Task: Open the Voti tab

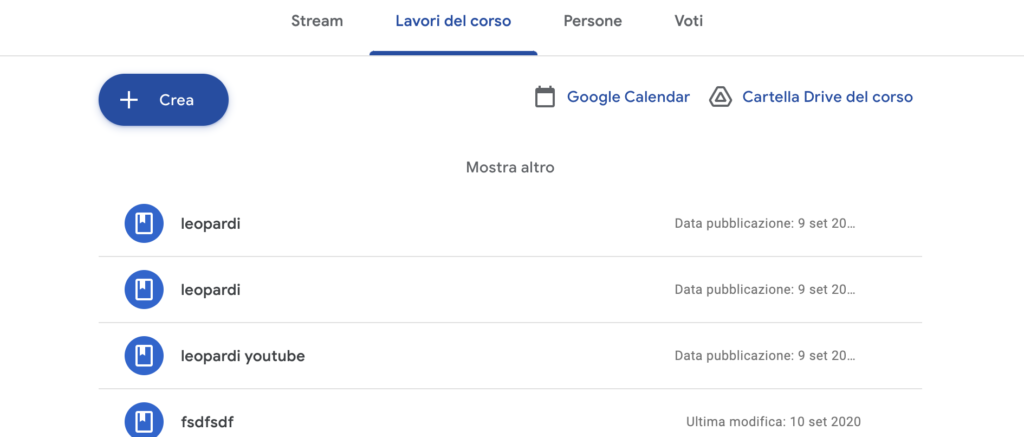Action: coord(688,21)
